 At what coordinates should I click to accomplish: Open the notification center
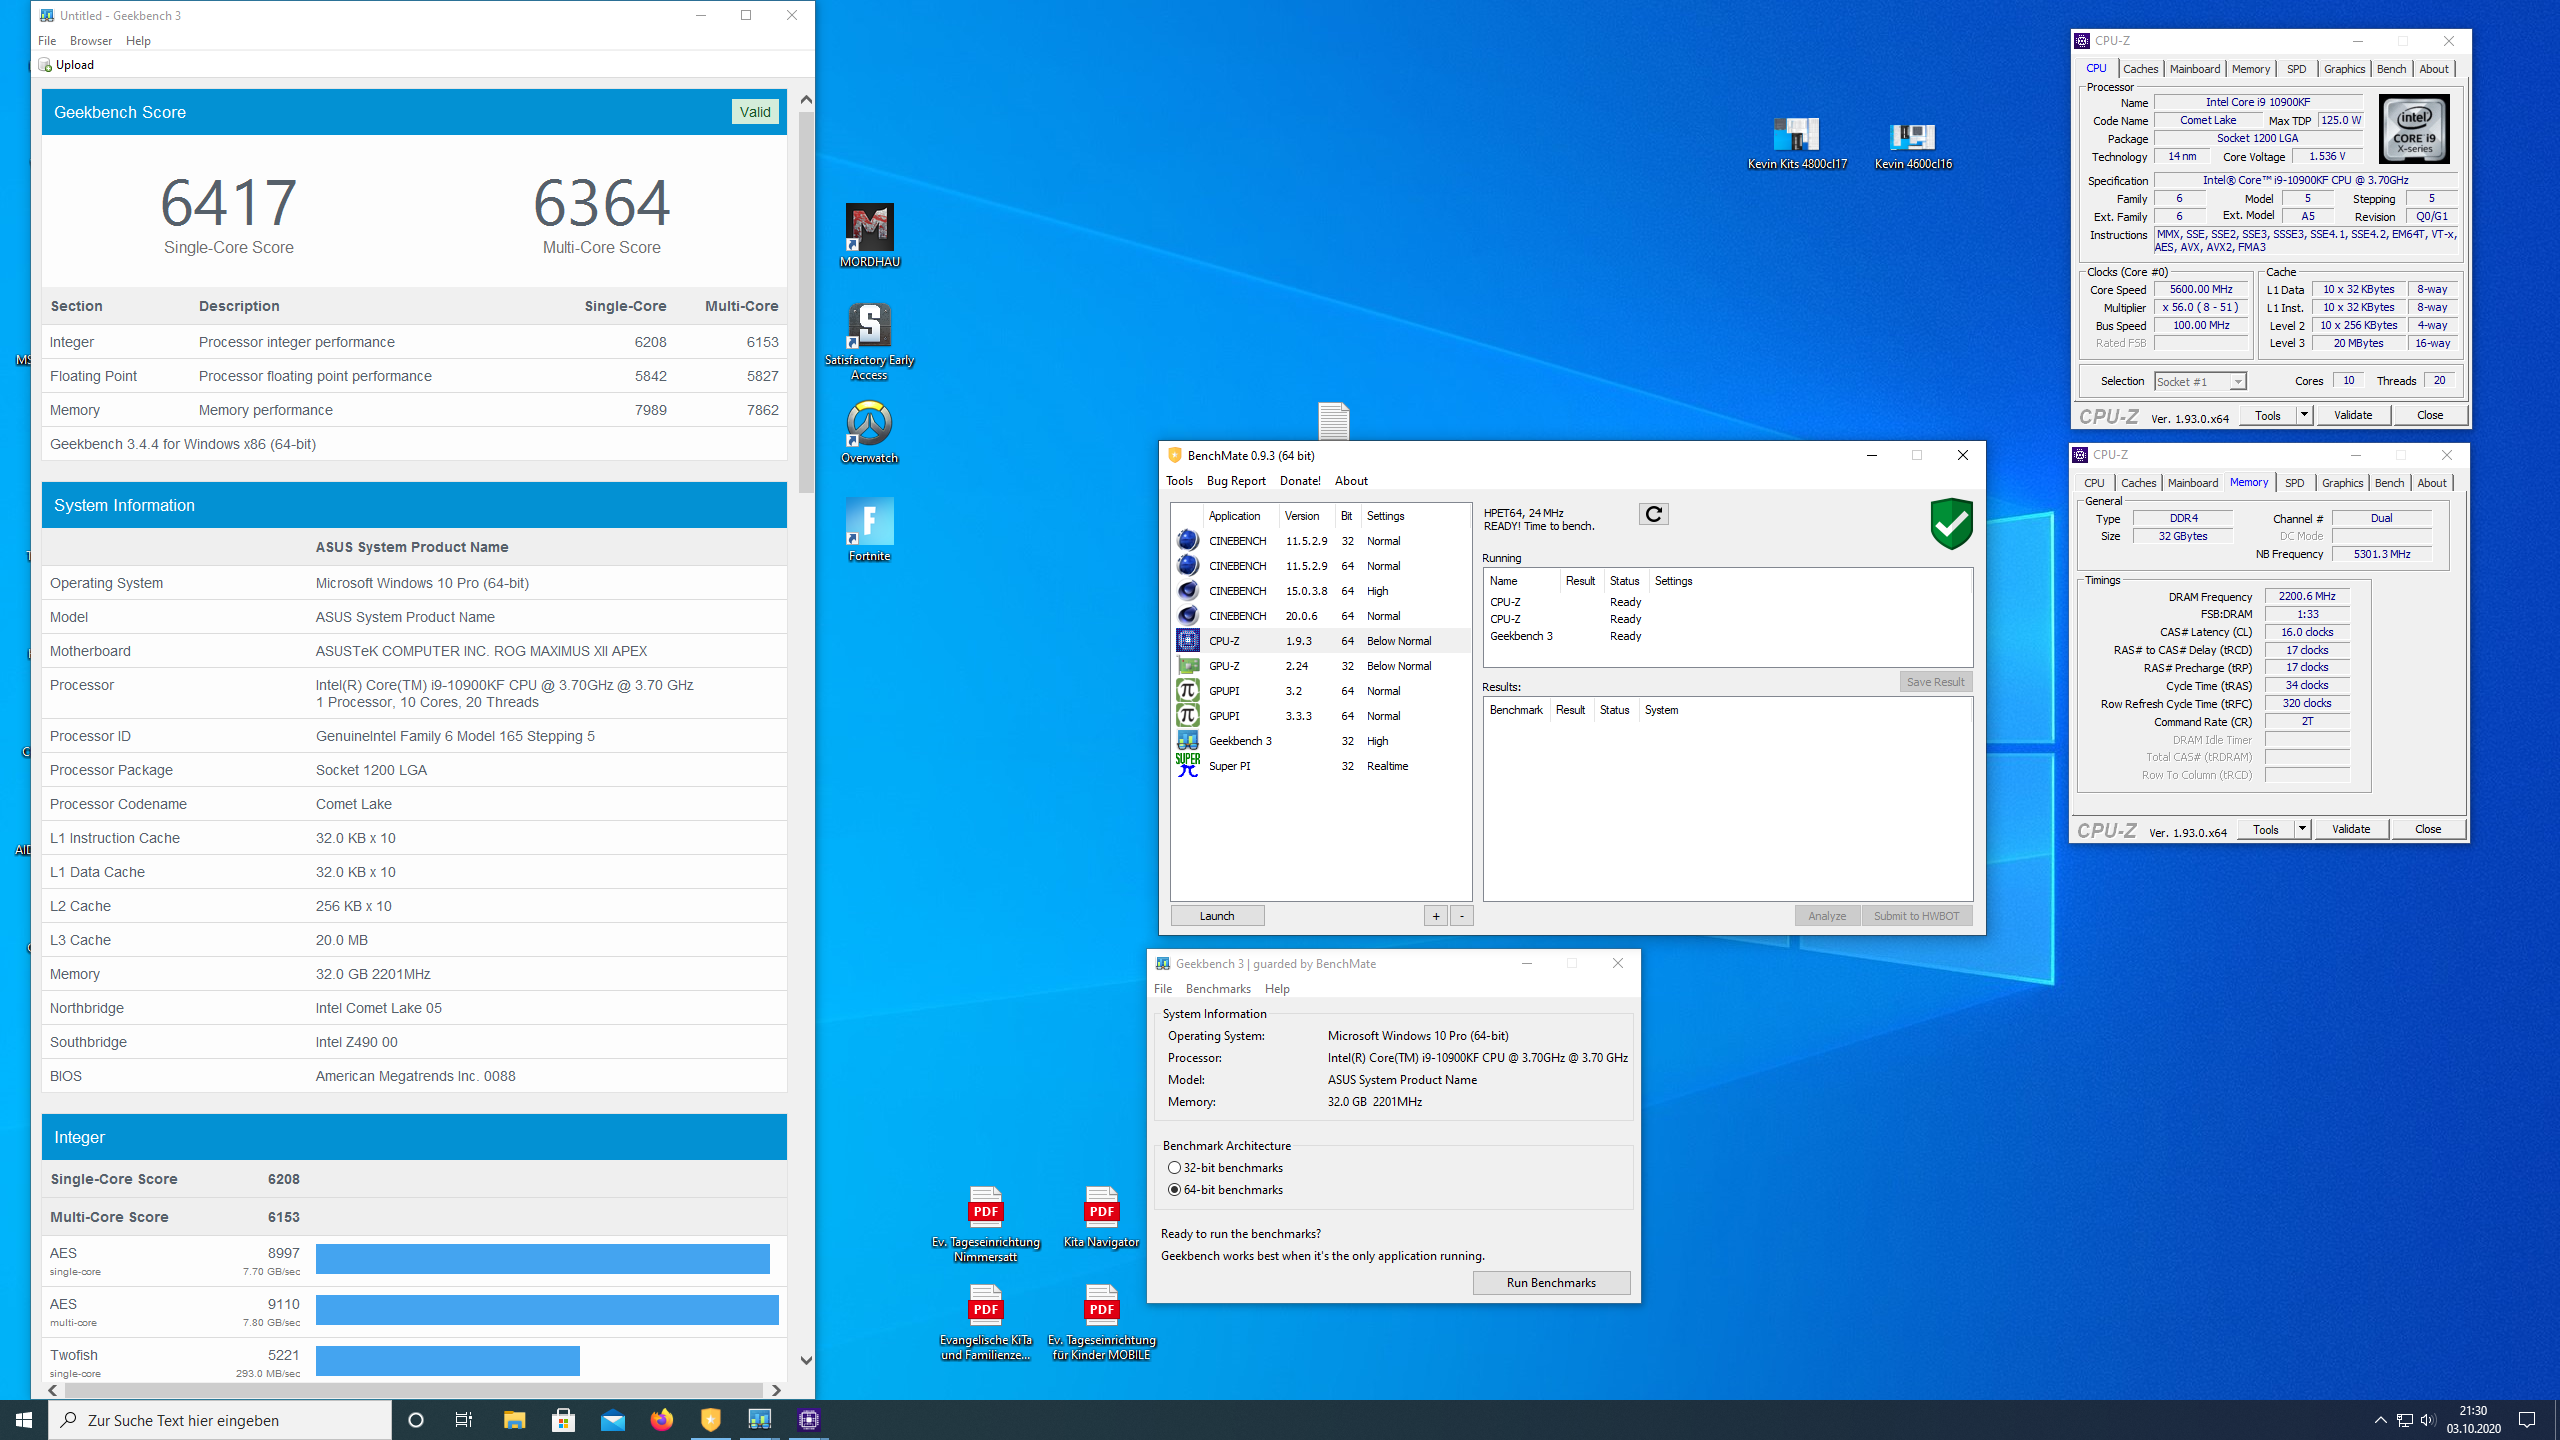pyautogui.click(x=2527, y=1420)
